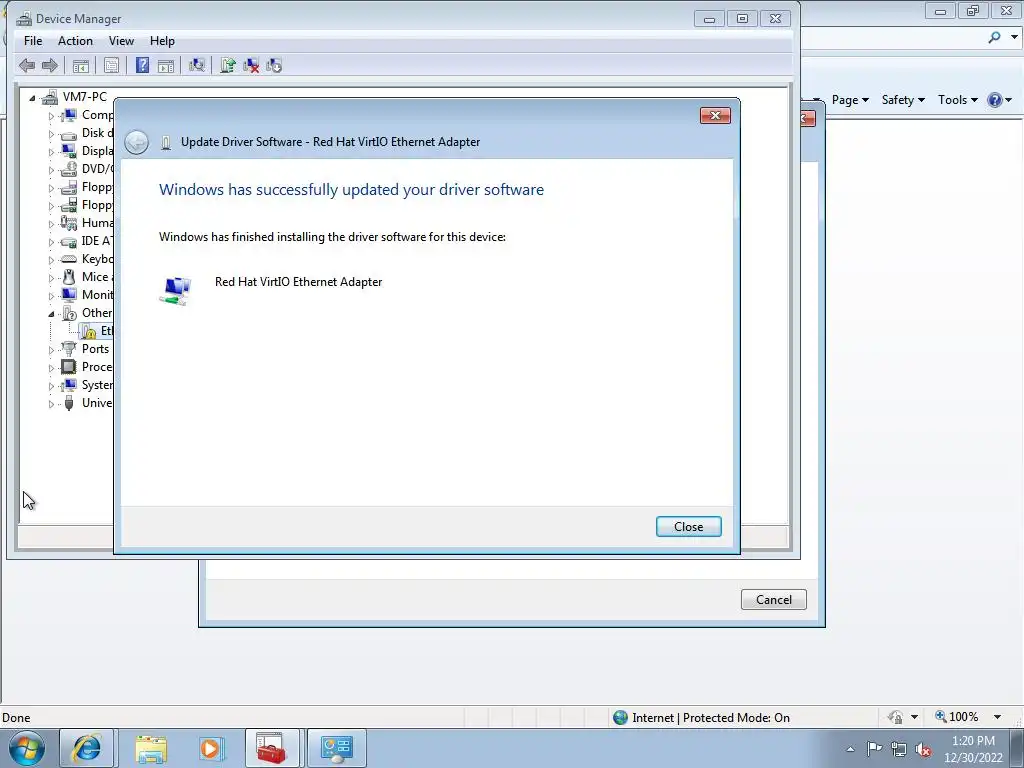Image resolution: width=1024 pixels, height=768 pixels.
Task: Expand the Computer category node
Action: 51,116
